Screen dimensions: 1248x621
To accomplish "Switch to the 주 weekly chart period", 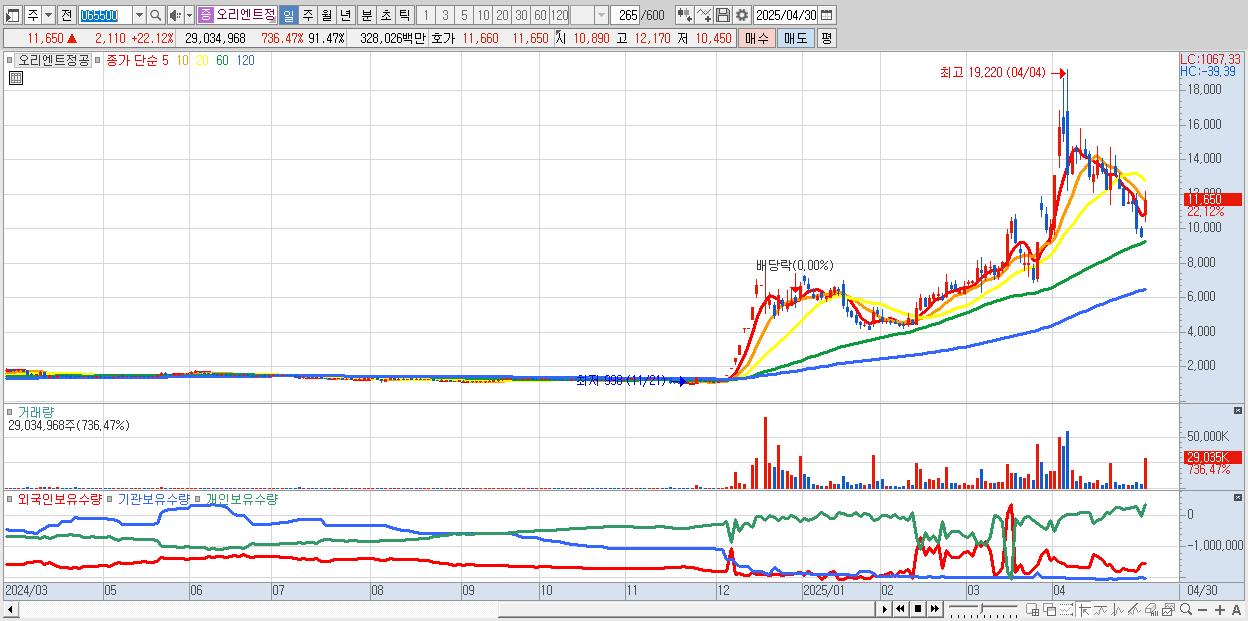I will (x=307, y=15).
